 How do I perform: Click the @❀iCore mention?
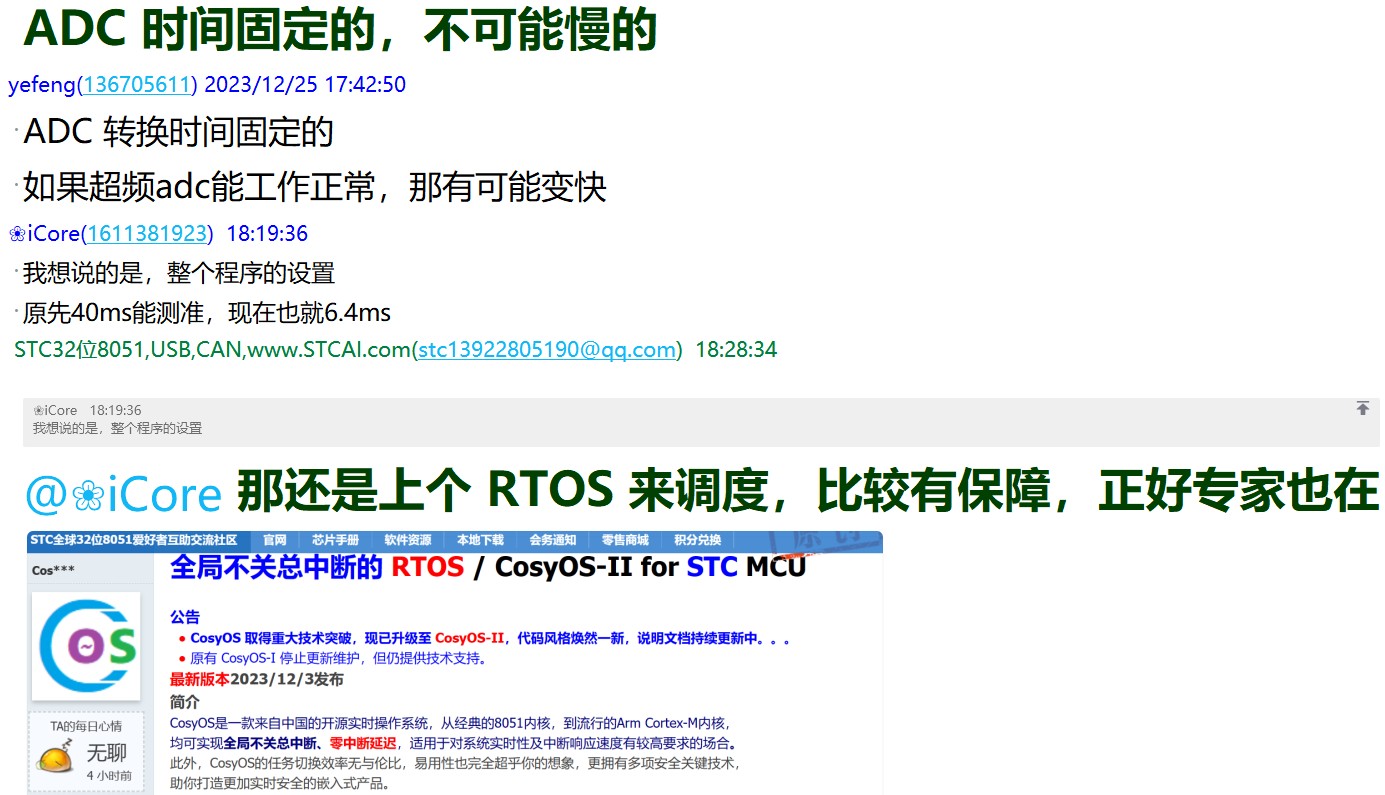tap(123, 494)
